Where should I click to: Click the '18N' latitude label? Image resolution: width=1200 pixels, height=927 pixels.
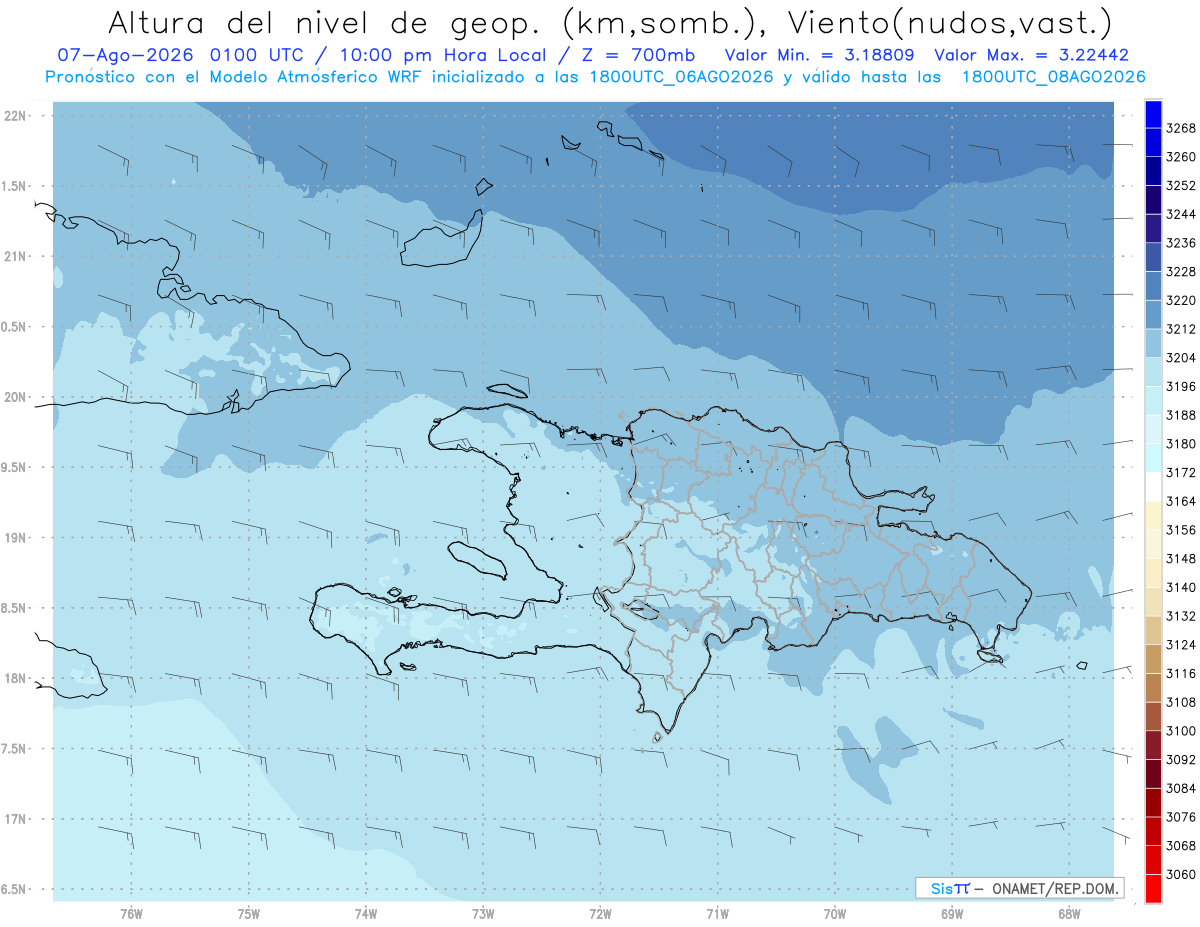tap(14, 679)
